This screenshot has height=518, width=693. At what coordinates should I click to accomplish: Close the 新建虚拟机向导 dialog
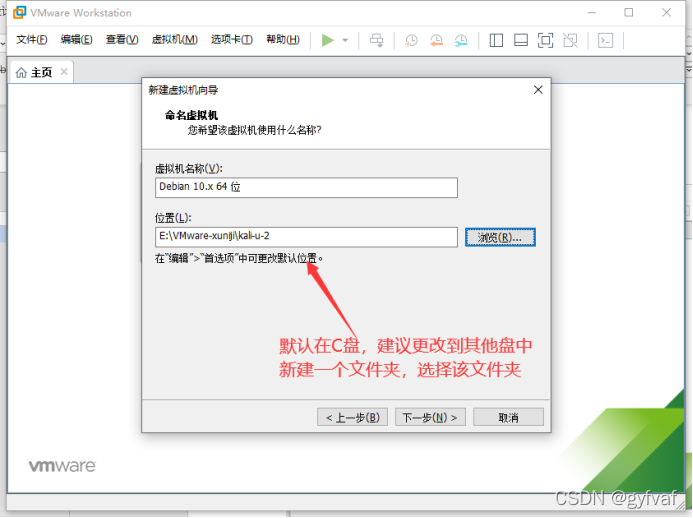click(538, 90)
